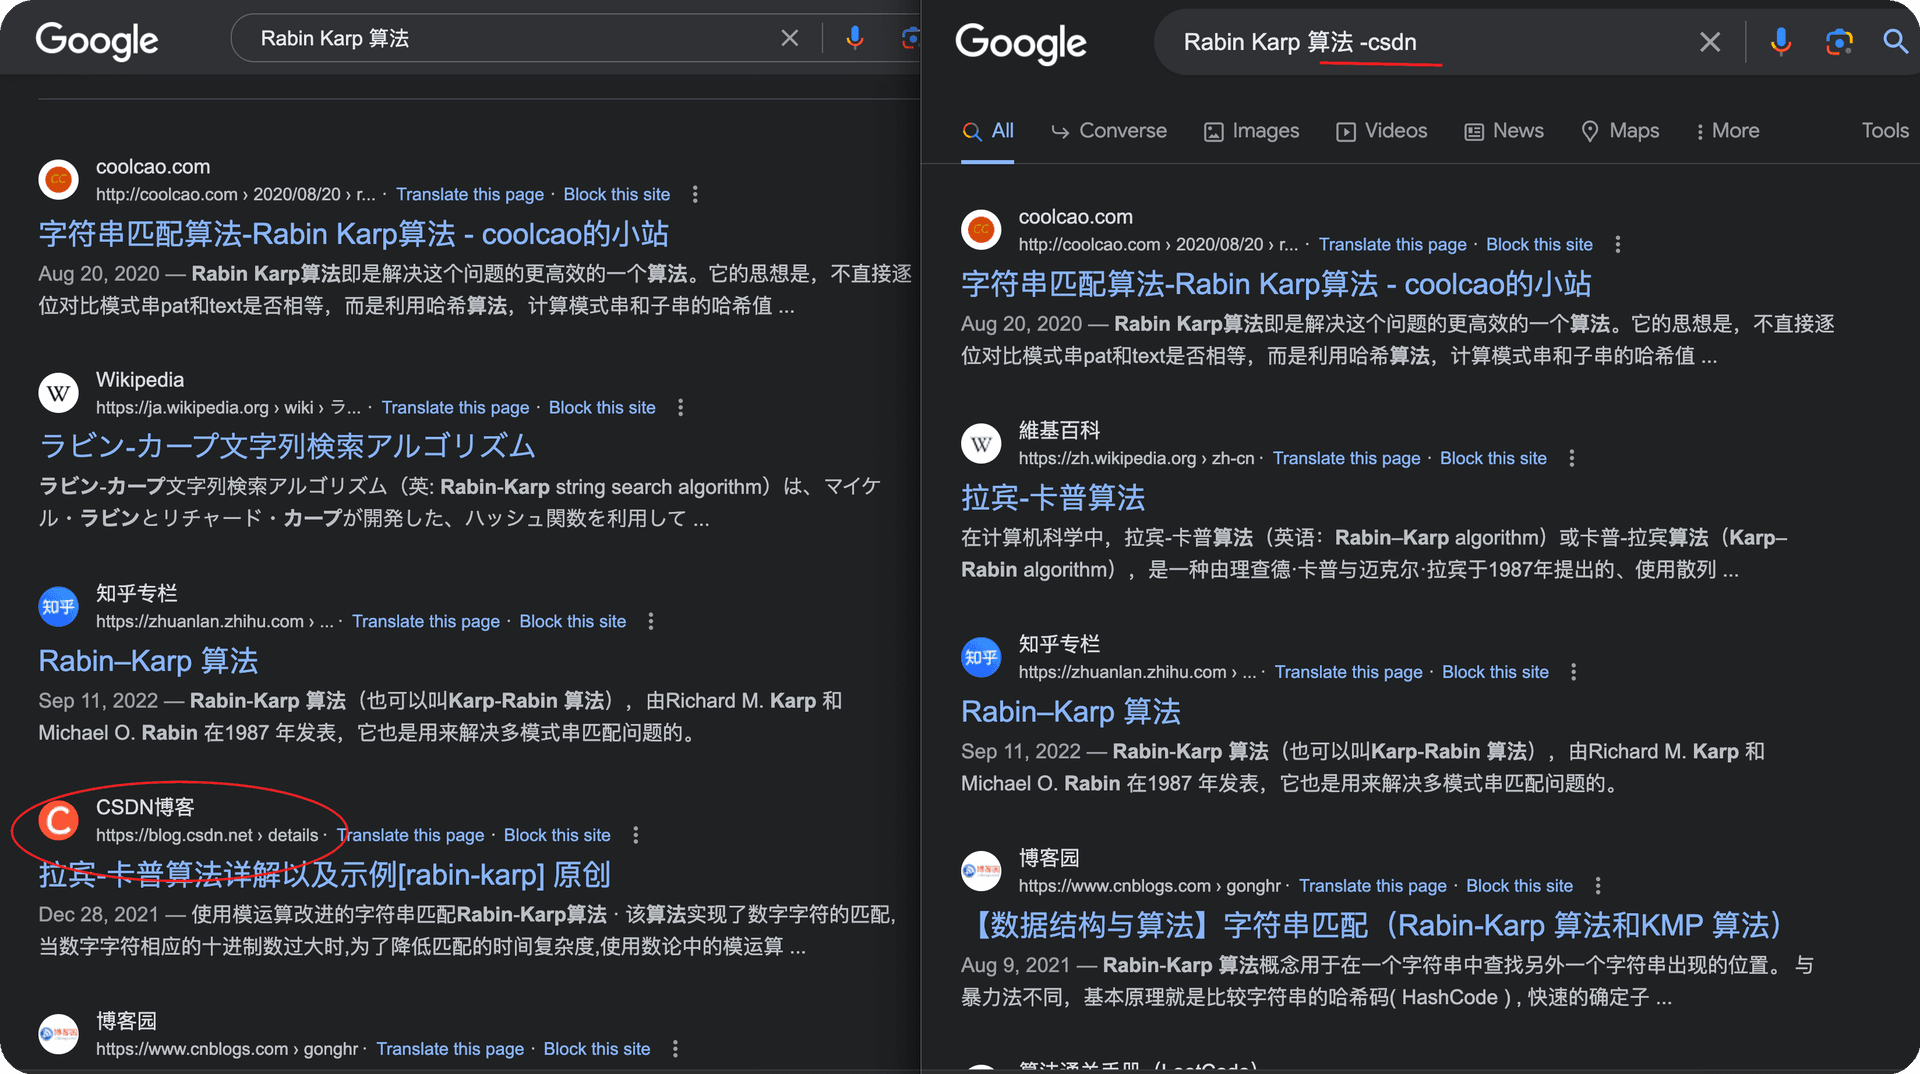Click CSDN favicon in left window
Screen dimensions: 1920x1074
pyautogui.click(x=58, y=821)
